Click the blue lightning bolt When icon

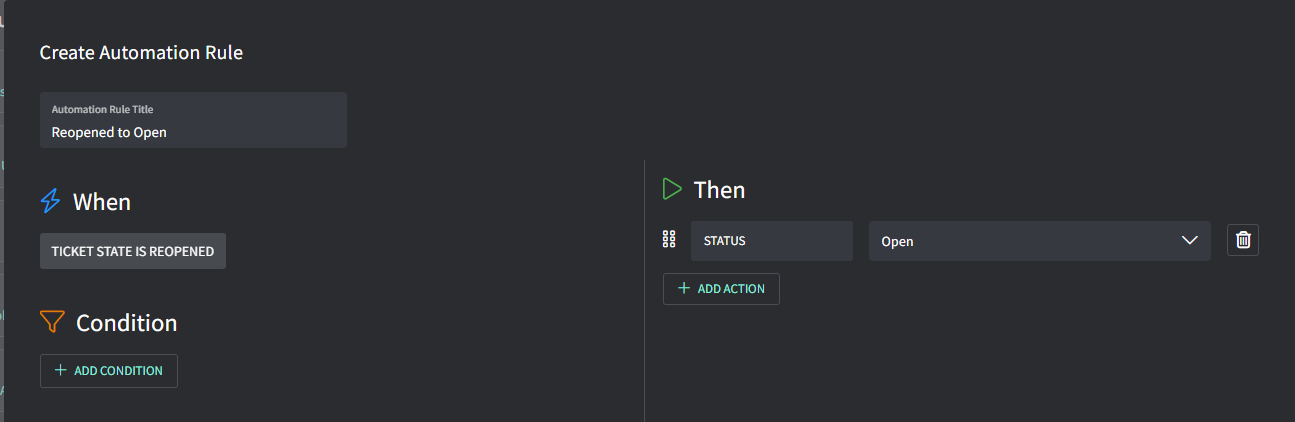pyautogui.click(x=50, y=201)
